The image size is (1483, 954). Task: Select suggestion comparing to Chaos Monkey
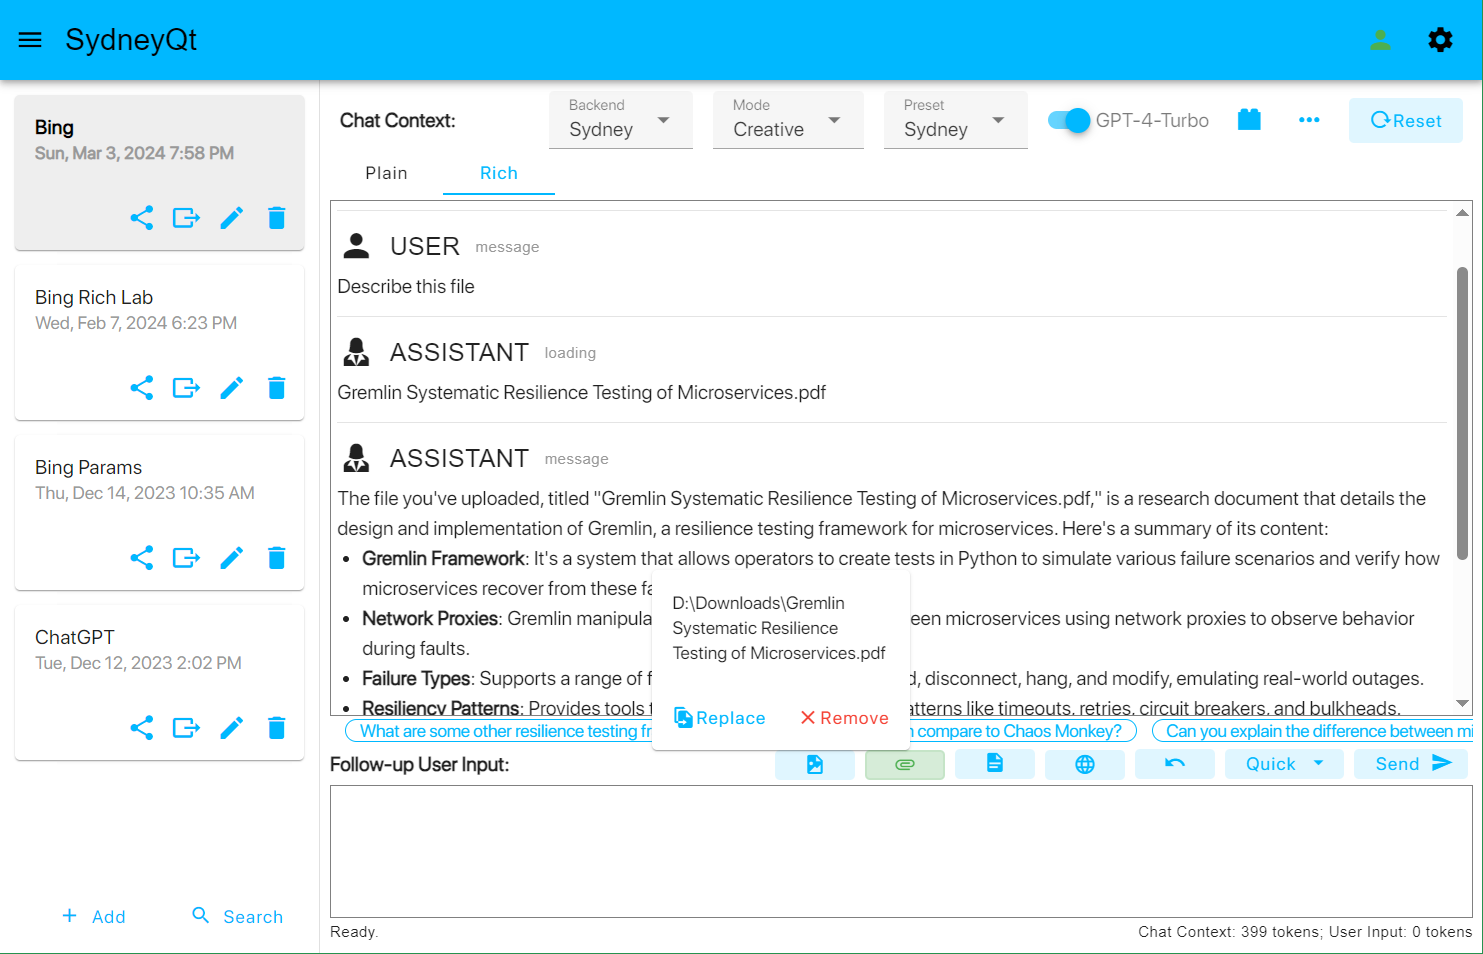(1024, 731)
